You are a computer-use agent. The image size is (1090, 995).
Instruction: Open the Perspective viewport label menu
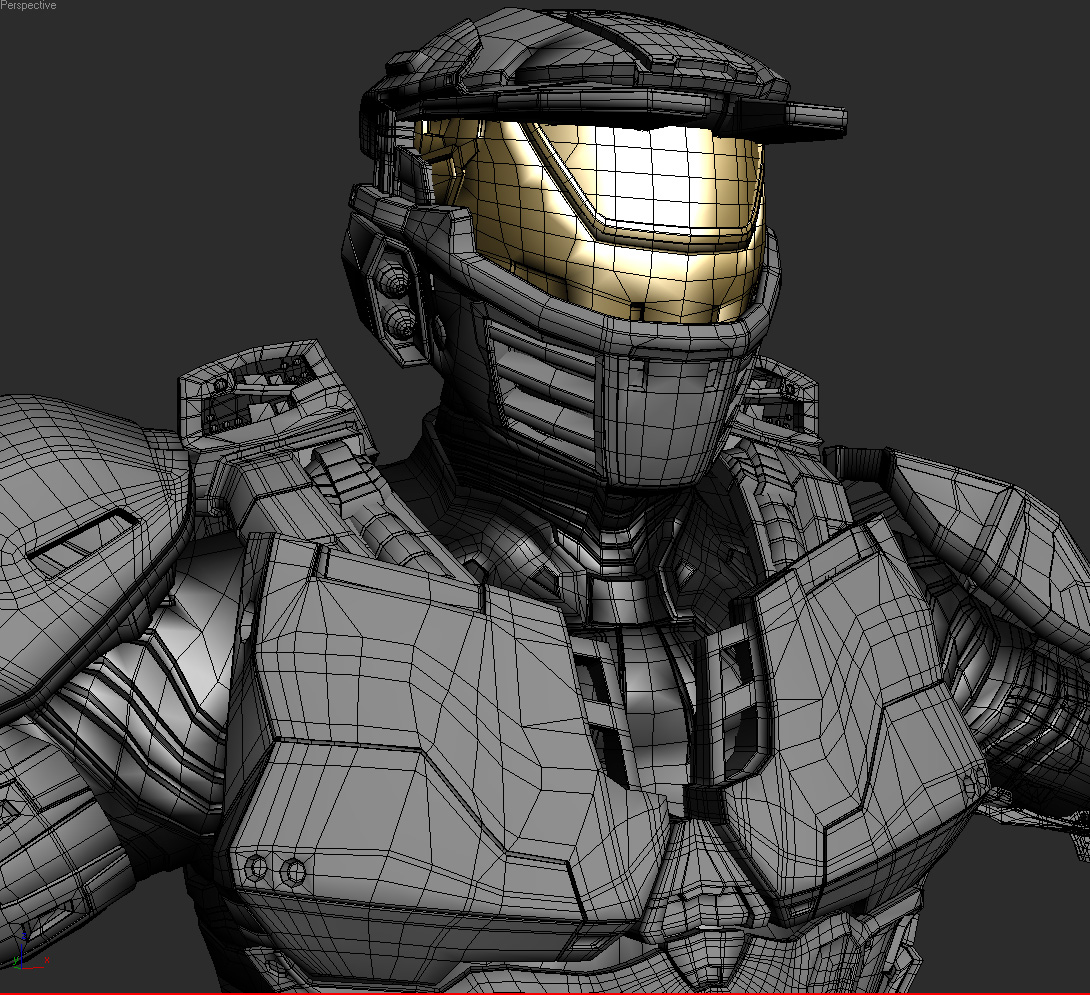coord(28,6)
